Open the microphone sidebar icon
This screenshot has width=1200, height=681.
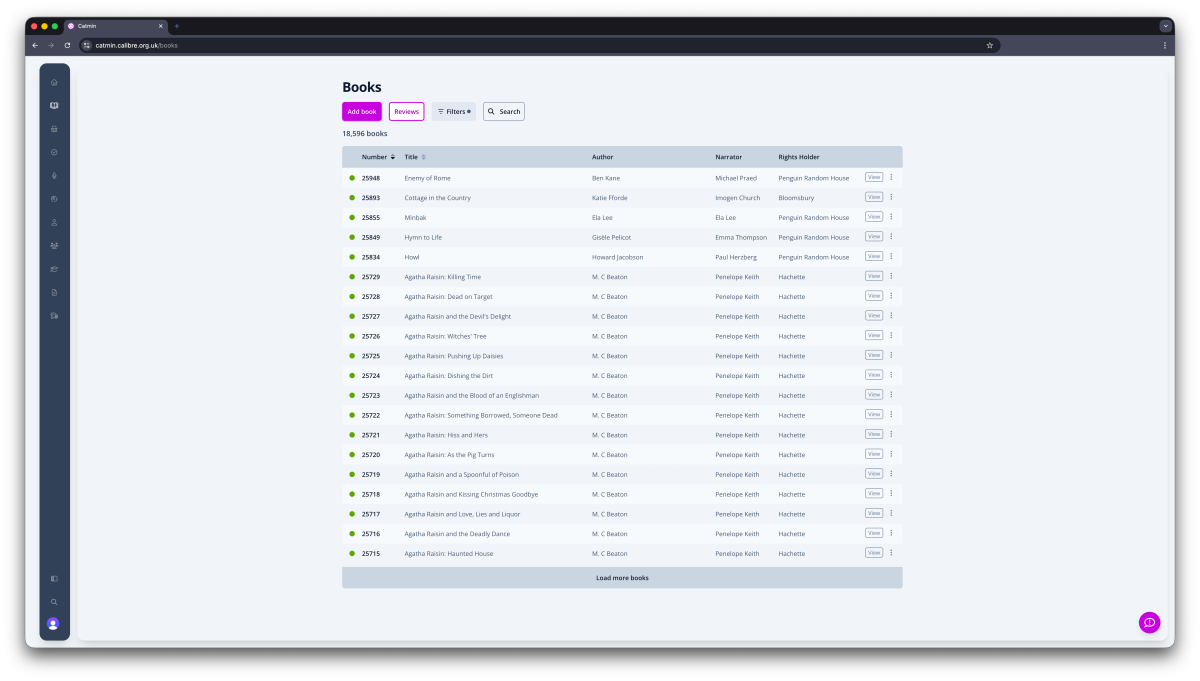pyautogui.click(x=54, y=175)
